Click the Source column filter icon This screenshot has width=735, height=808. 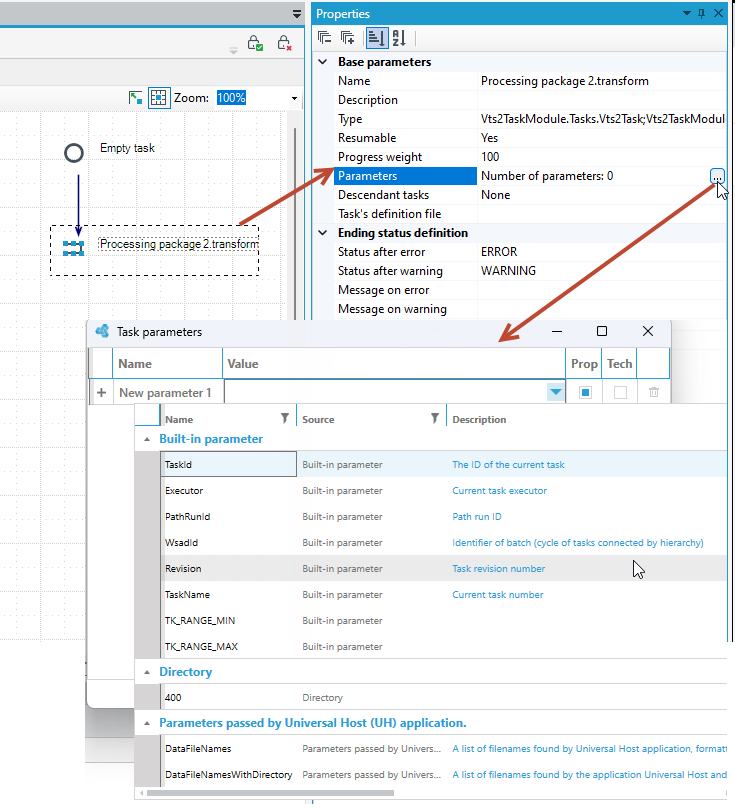(x=435, y=418)
